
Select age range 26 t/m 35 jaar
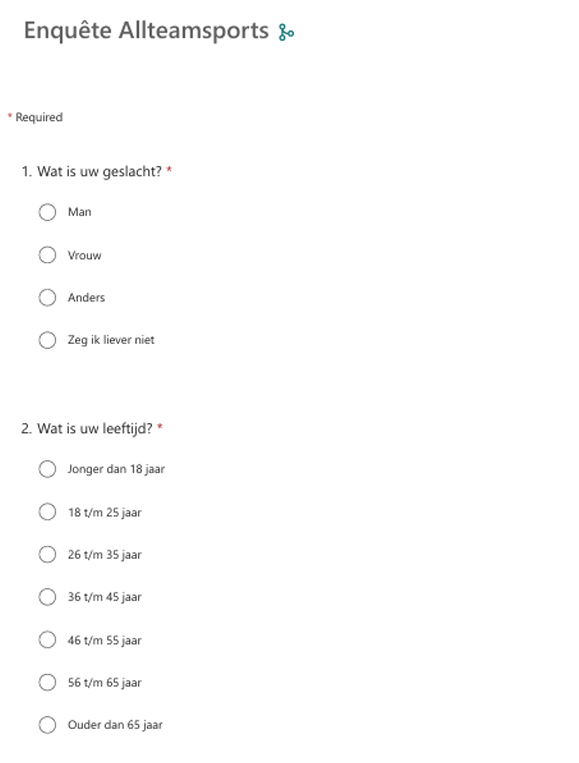coord(47,554)
